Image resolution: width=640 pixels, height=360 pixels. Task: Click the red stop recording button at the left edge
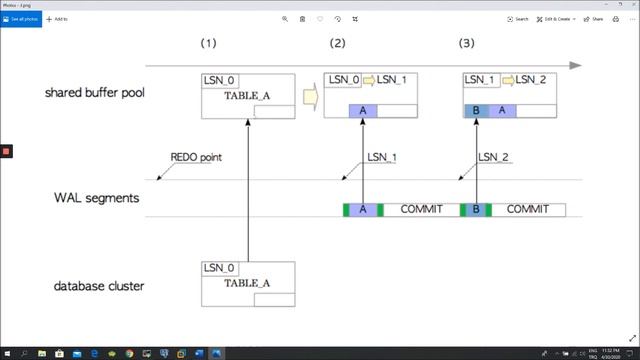pyautogui.click(x=6, y=151)
